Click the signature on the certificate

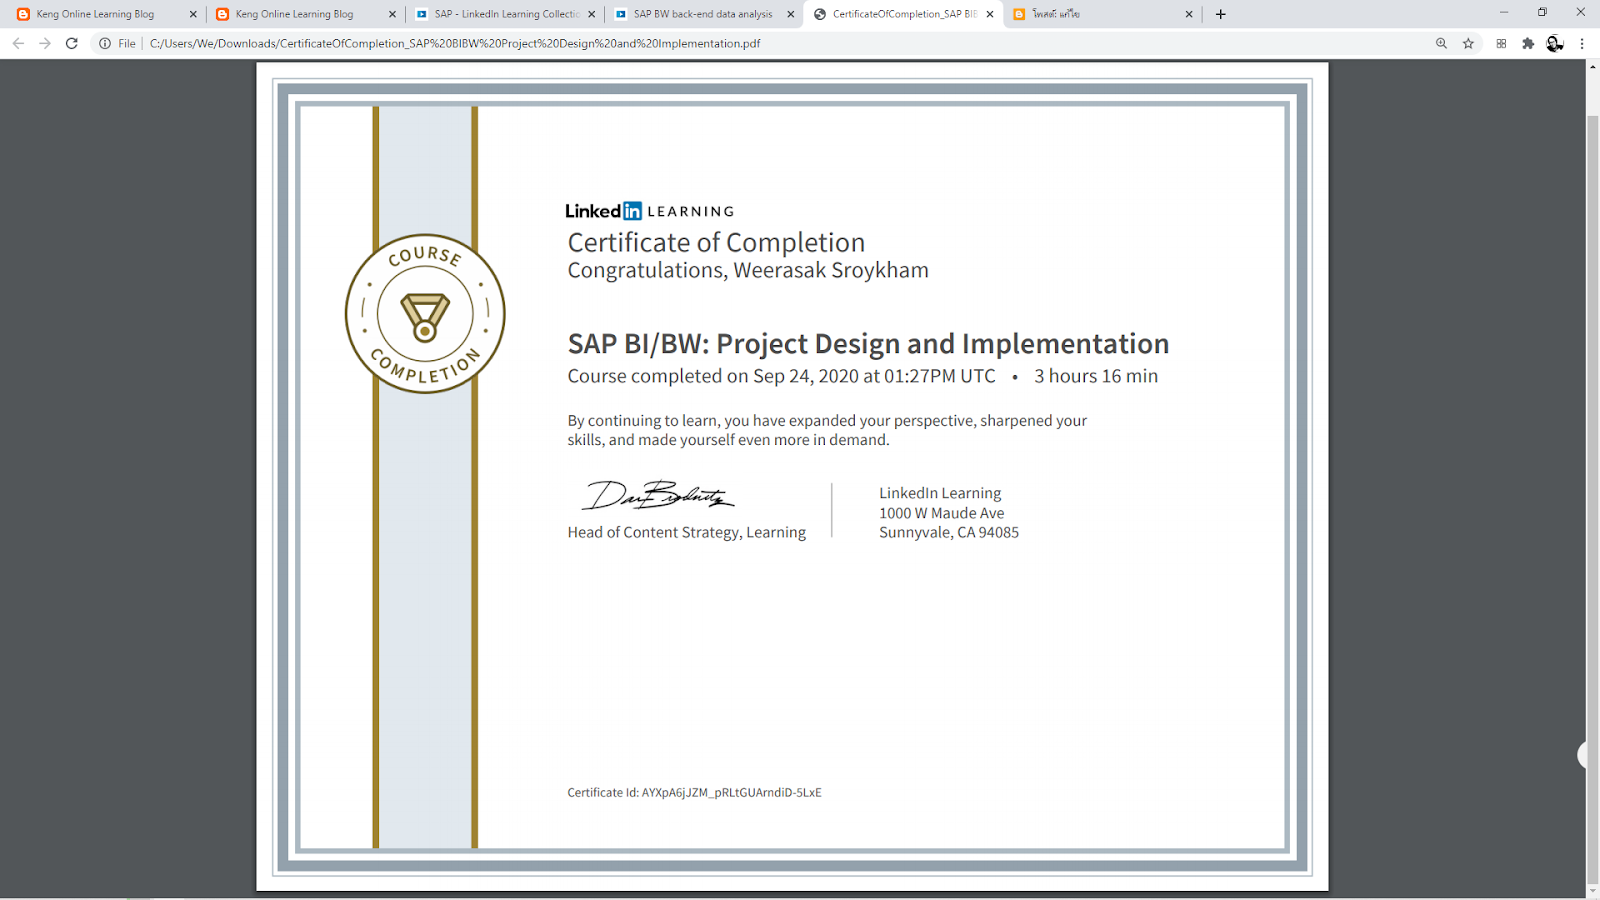tap(658, 495)
